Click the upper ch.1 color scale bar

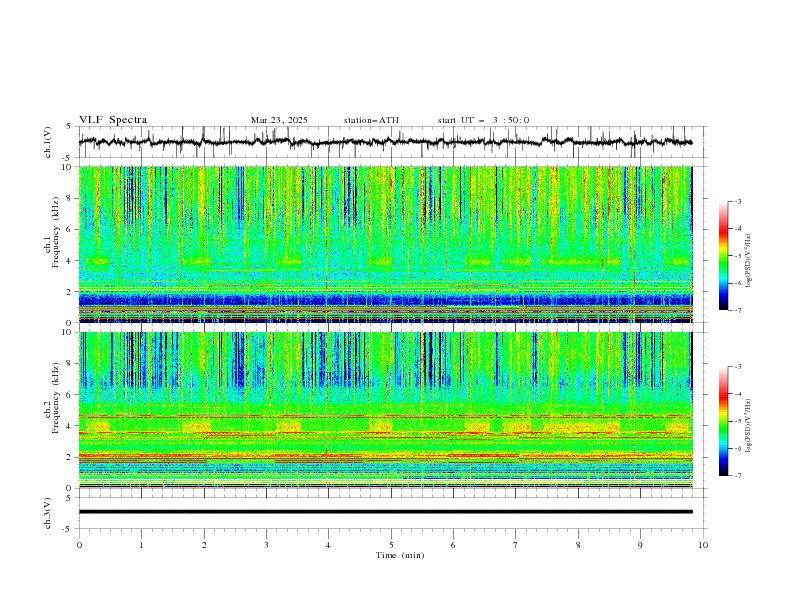pyautogui.click(x=723, y=256)
